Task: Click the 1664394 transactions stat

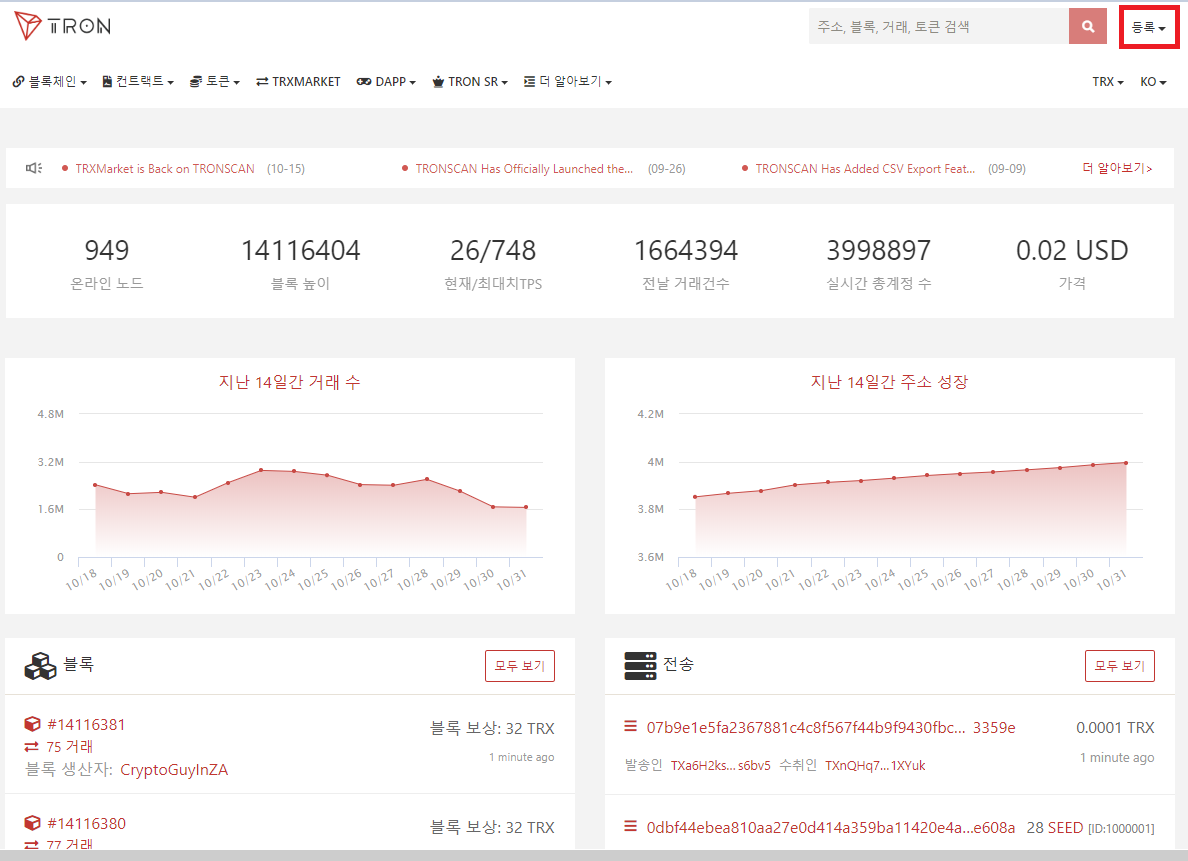Action: [686, 263]
